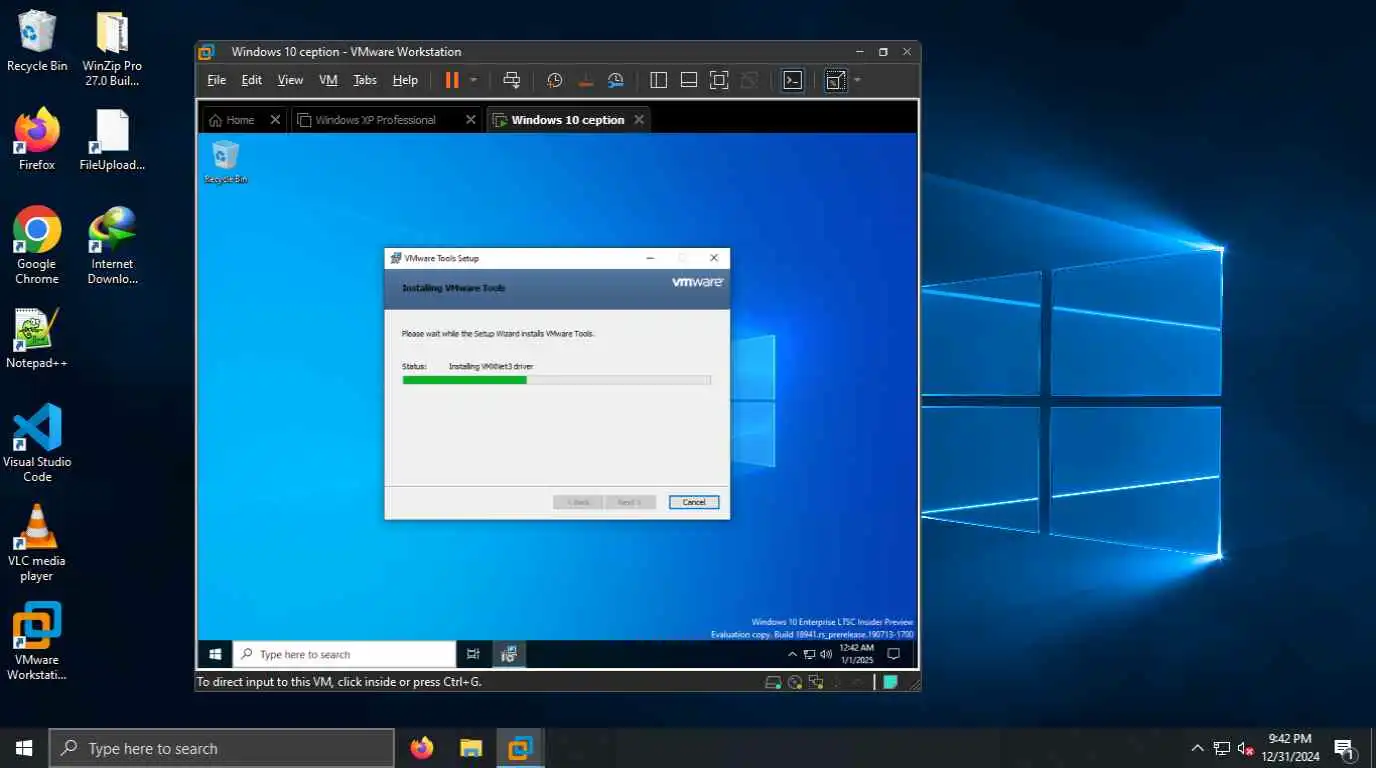Click the hard disk device status icon
This screenshot has height=768, width=1376.
pyautogui.click(x=773, y=682)
